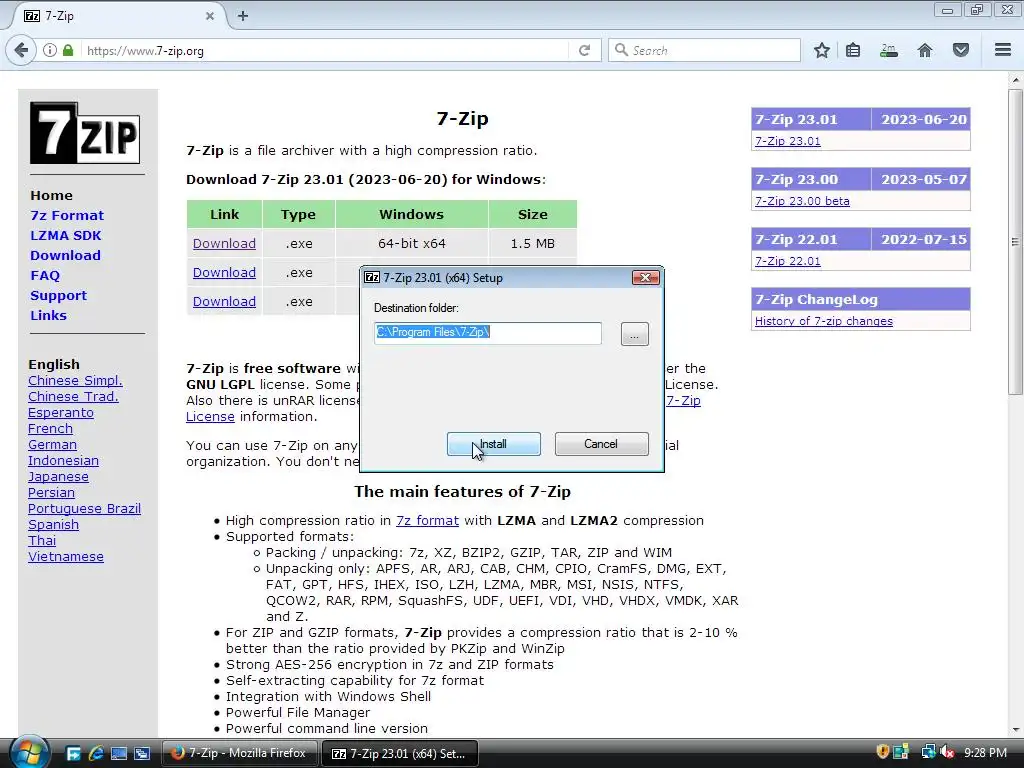Close the 7-Zip Setup dialog window
The height and width of the screenshot is (768, 1024).
pos(646,278)
